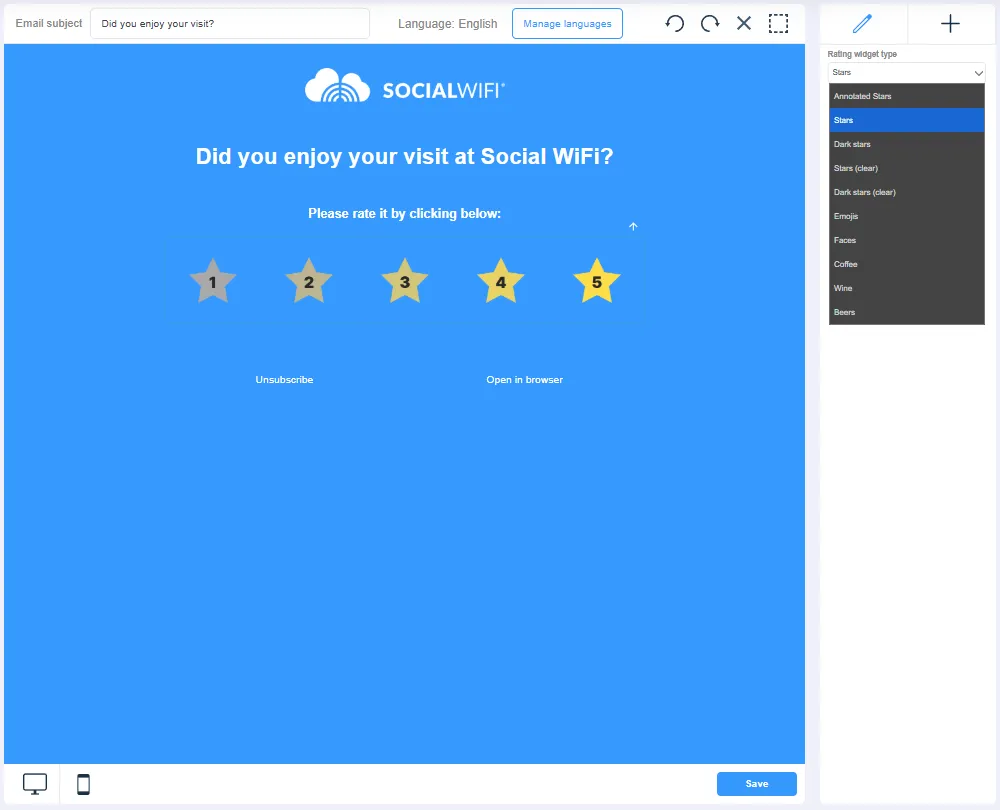
Task: Open the plus add-element tab
Action: click(x=950, y=24)
